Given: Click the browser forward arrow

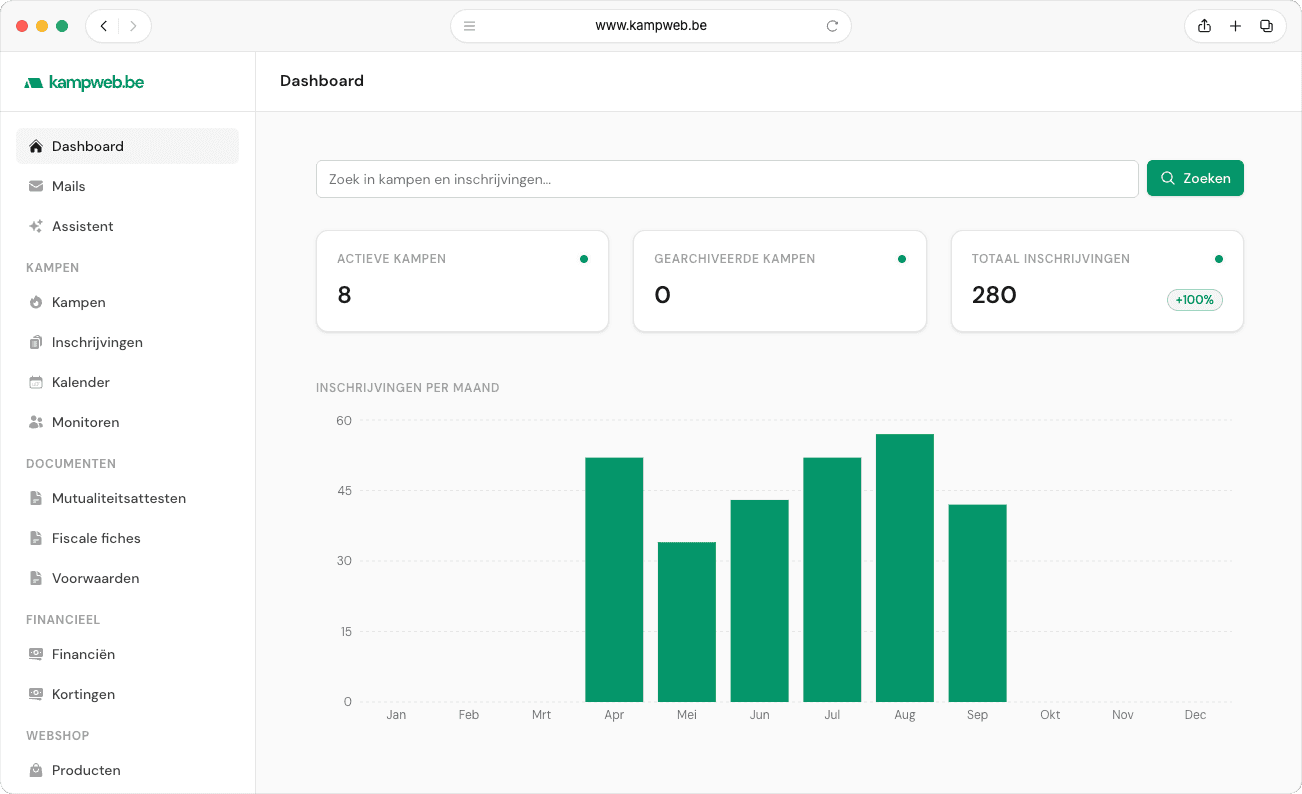Looking at the screenshot, I should click(x=134, y=26).
